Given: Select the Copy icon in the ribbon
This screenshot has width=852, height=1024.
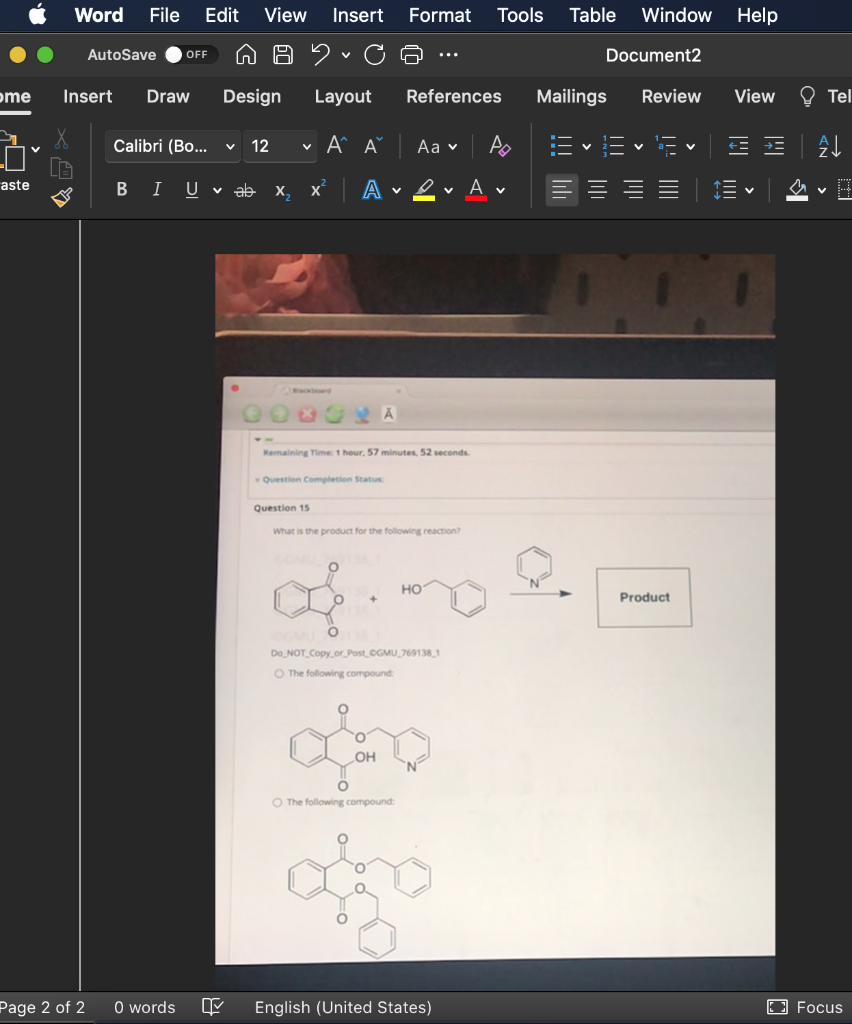Looking at the screenshot, I should pyautogui.click(x=60, y=168).
